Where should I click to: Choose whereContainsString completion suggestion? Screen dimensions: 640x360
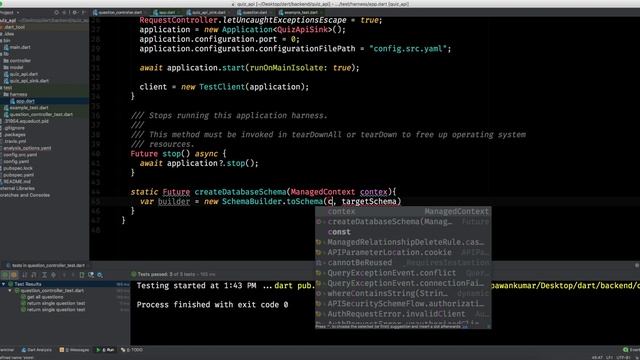coord(403,293)
